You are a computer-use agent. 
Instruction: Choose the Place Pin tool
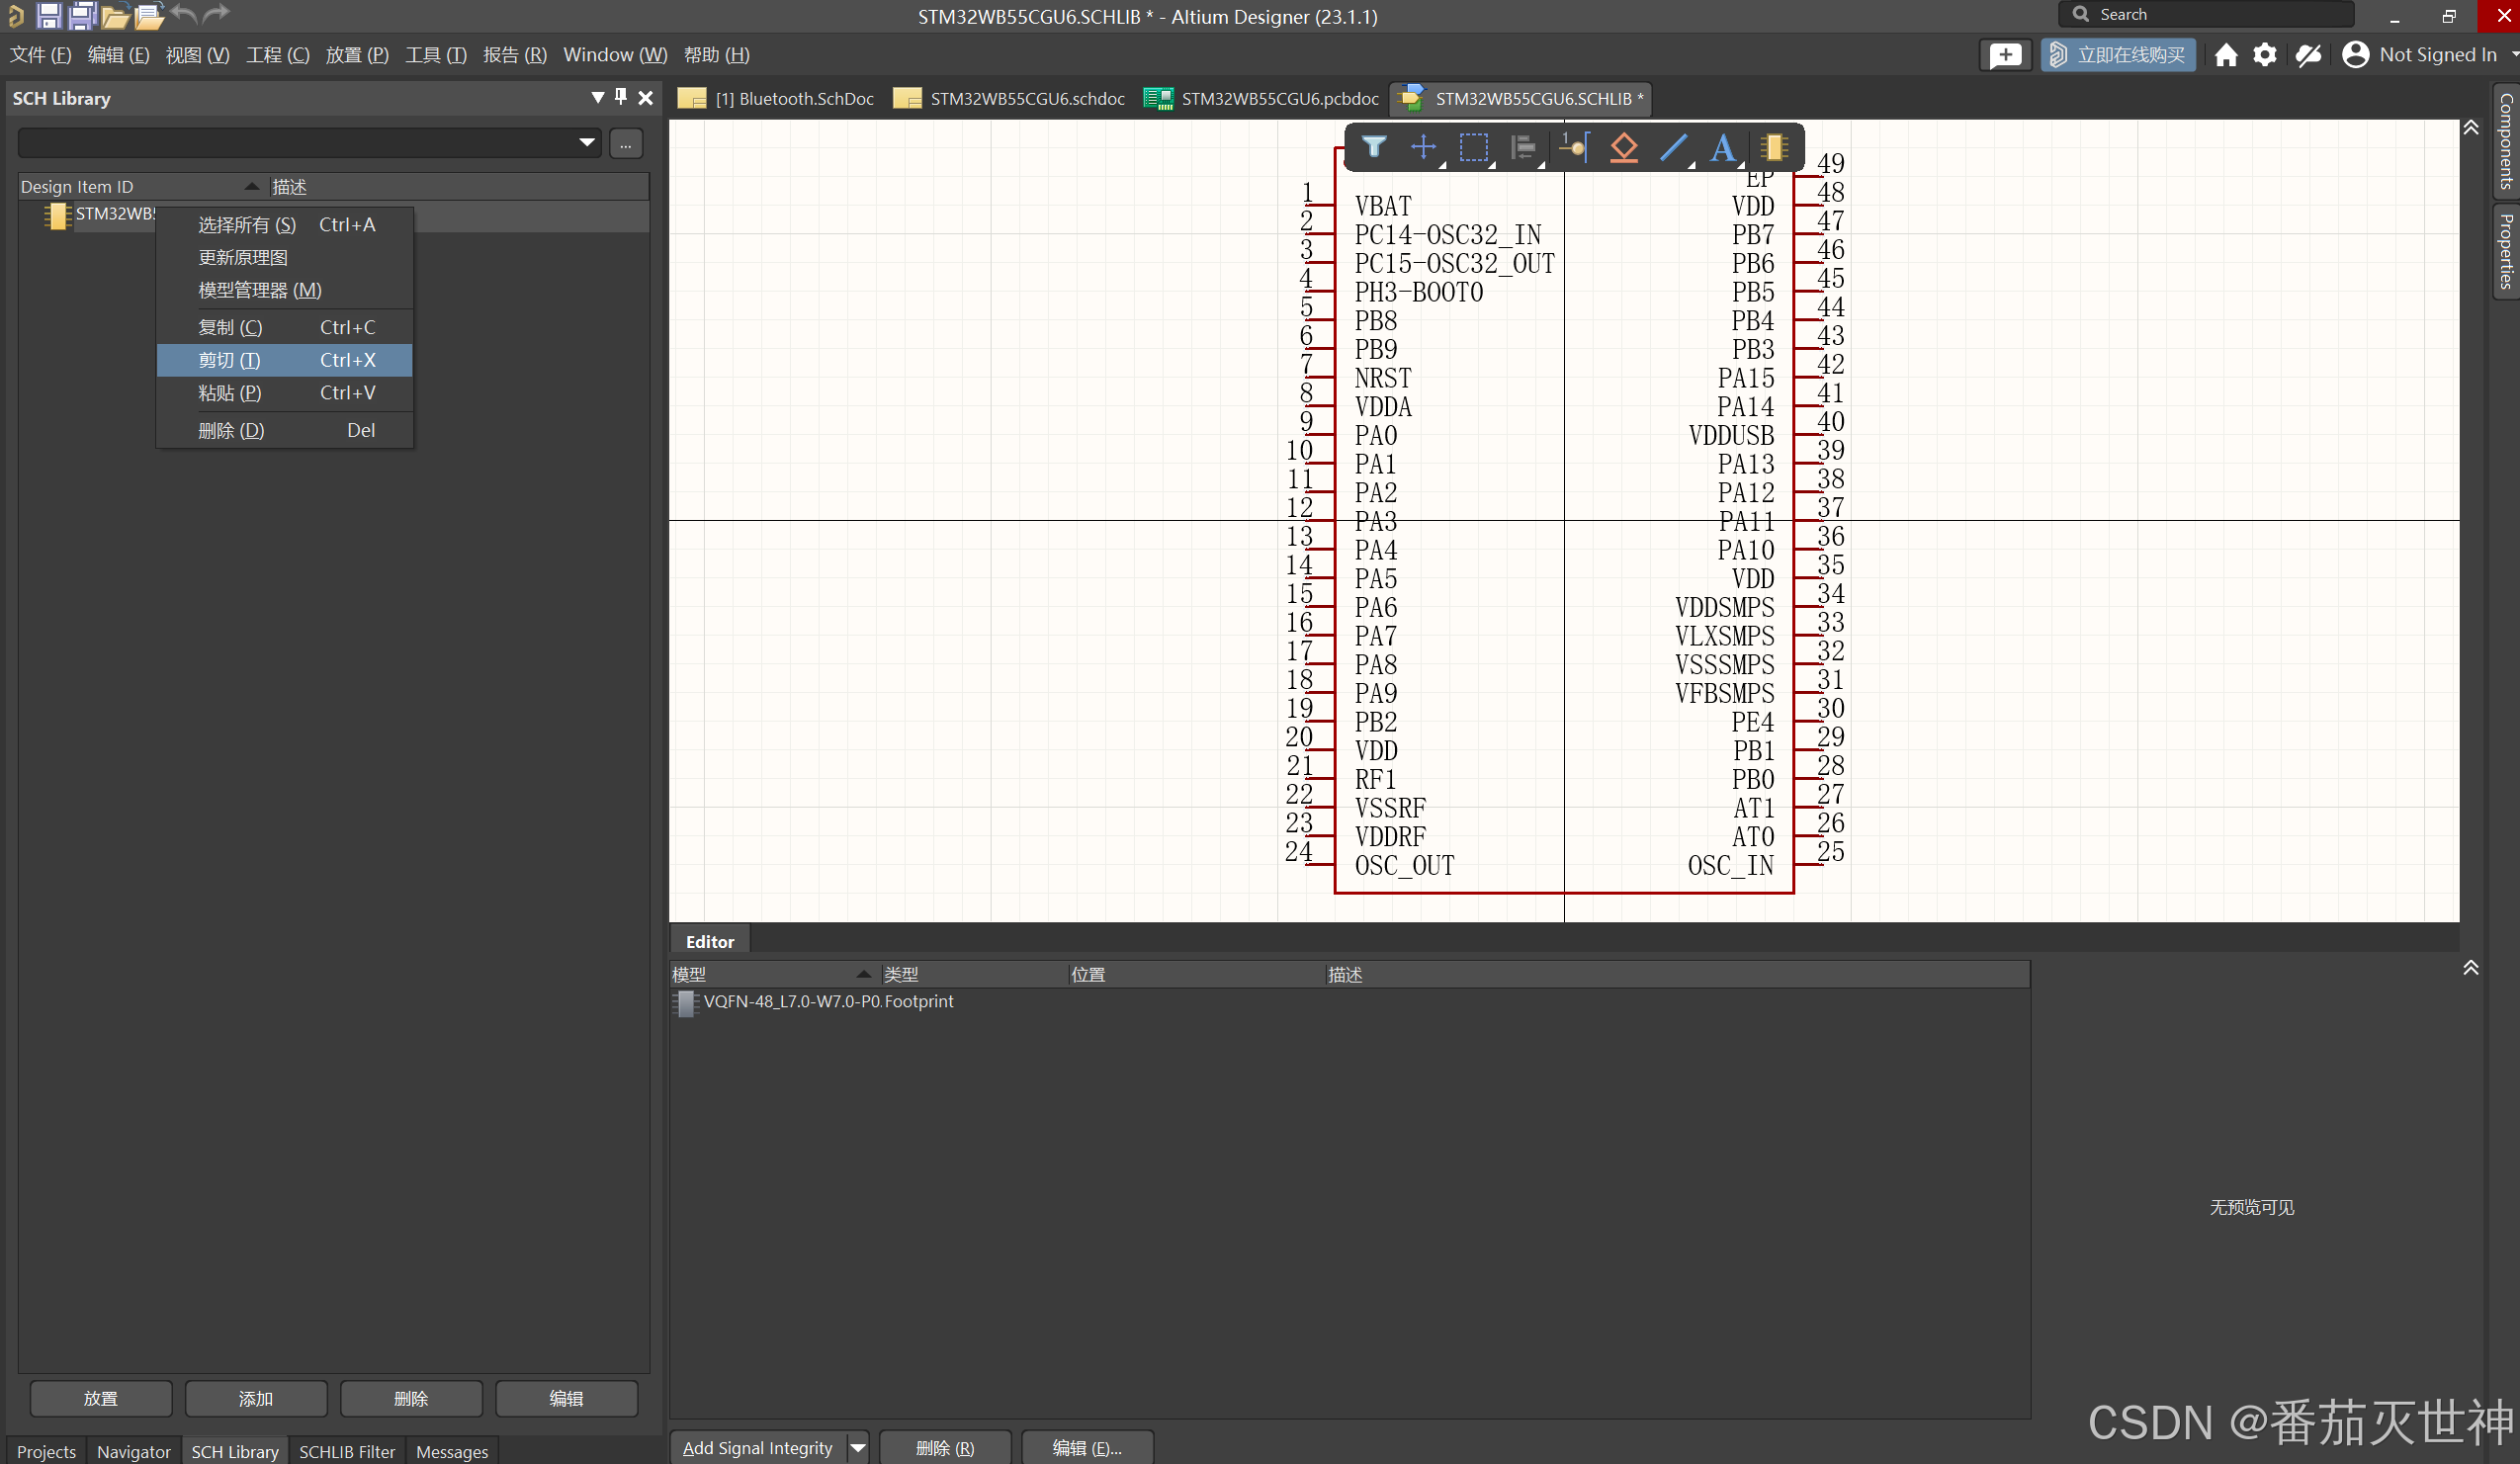pos(1574,148)
